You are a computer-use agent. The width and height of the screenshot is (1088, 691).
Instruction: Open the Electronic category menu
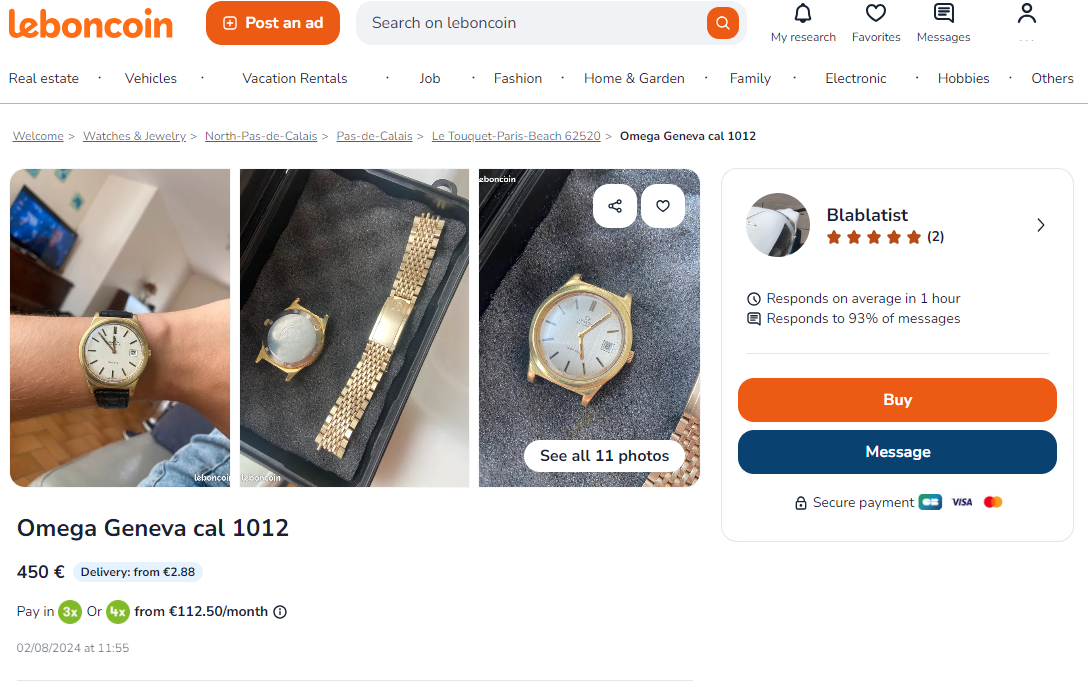tap(856, 78)
